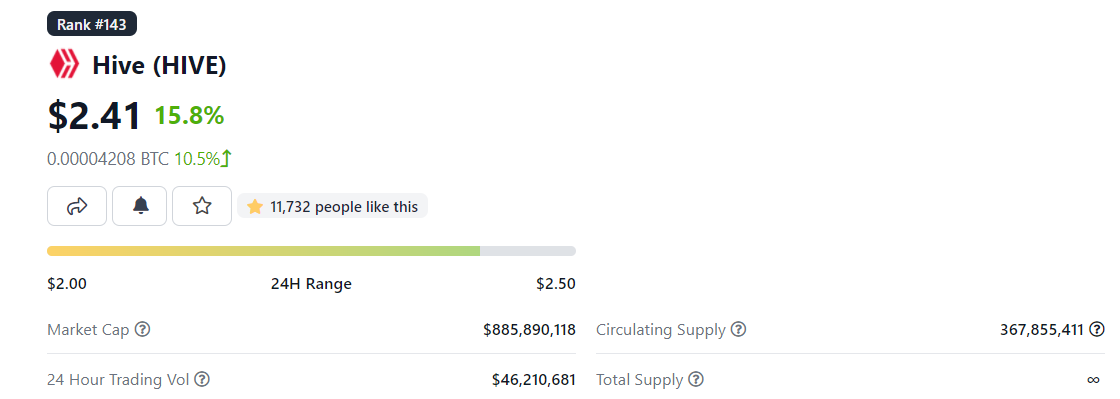This screenshot has width=1120, height=399.
Task: Click 11,732 people like this label
Action: [x=344, y=207]
